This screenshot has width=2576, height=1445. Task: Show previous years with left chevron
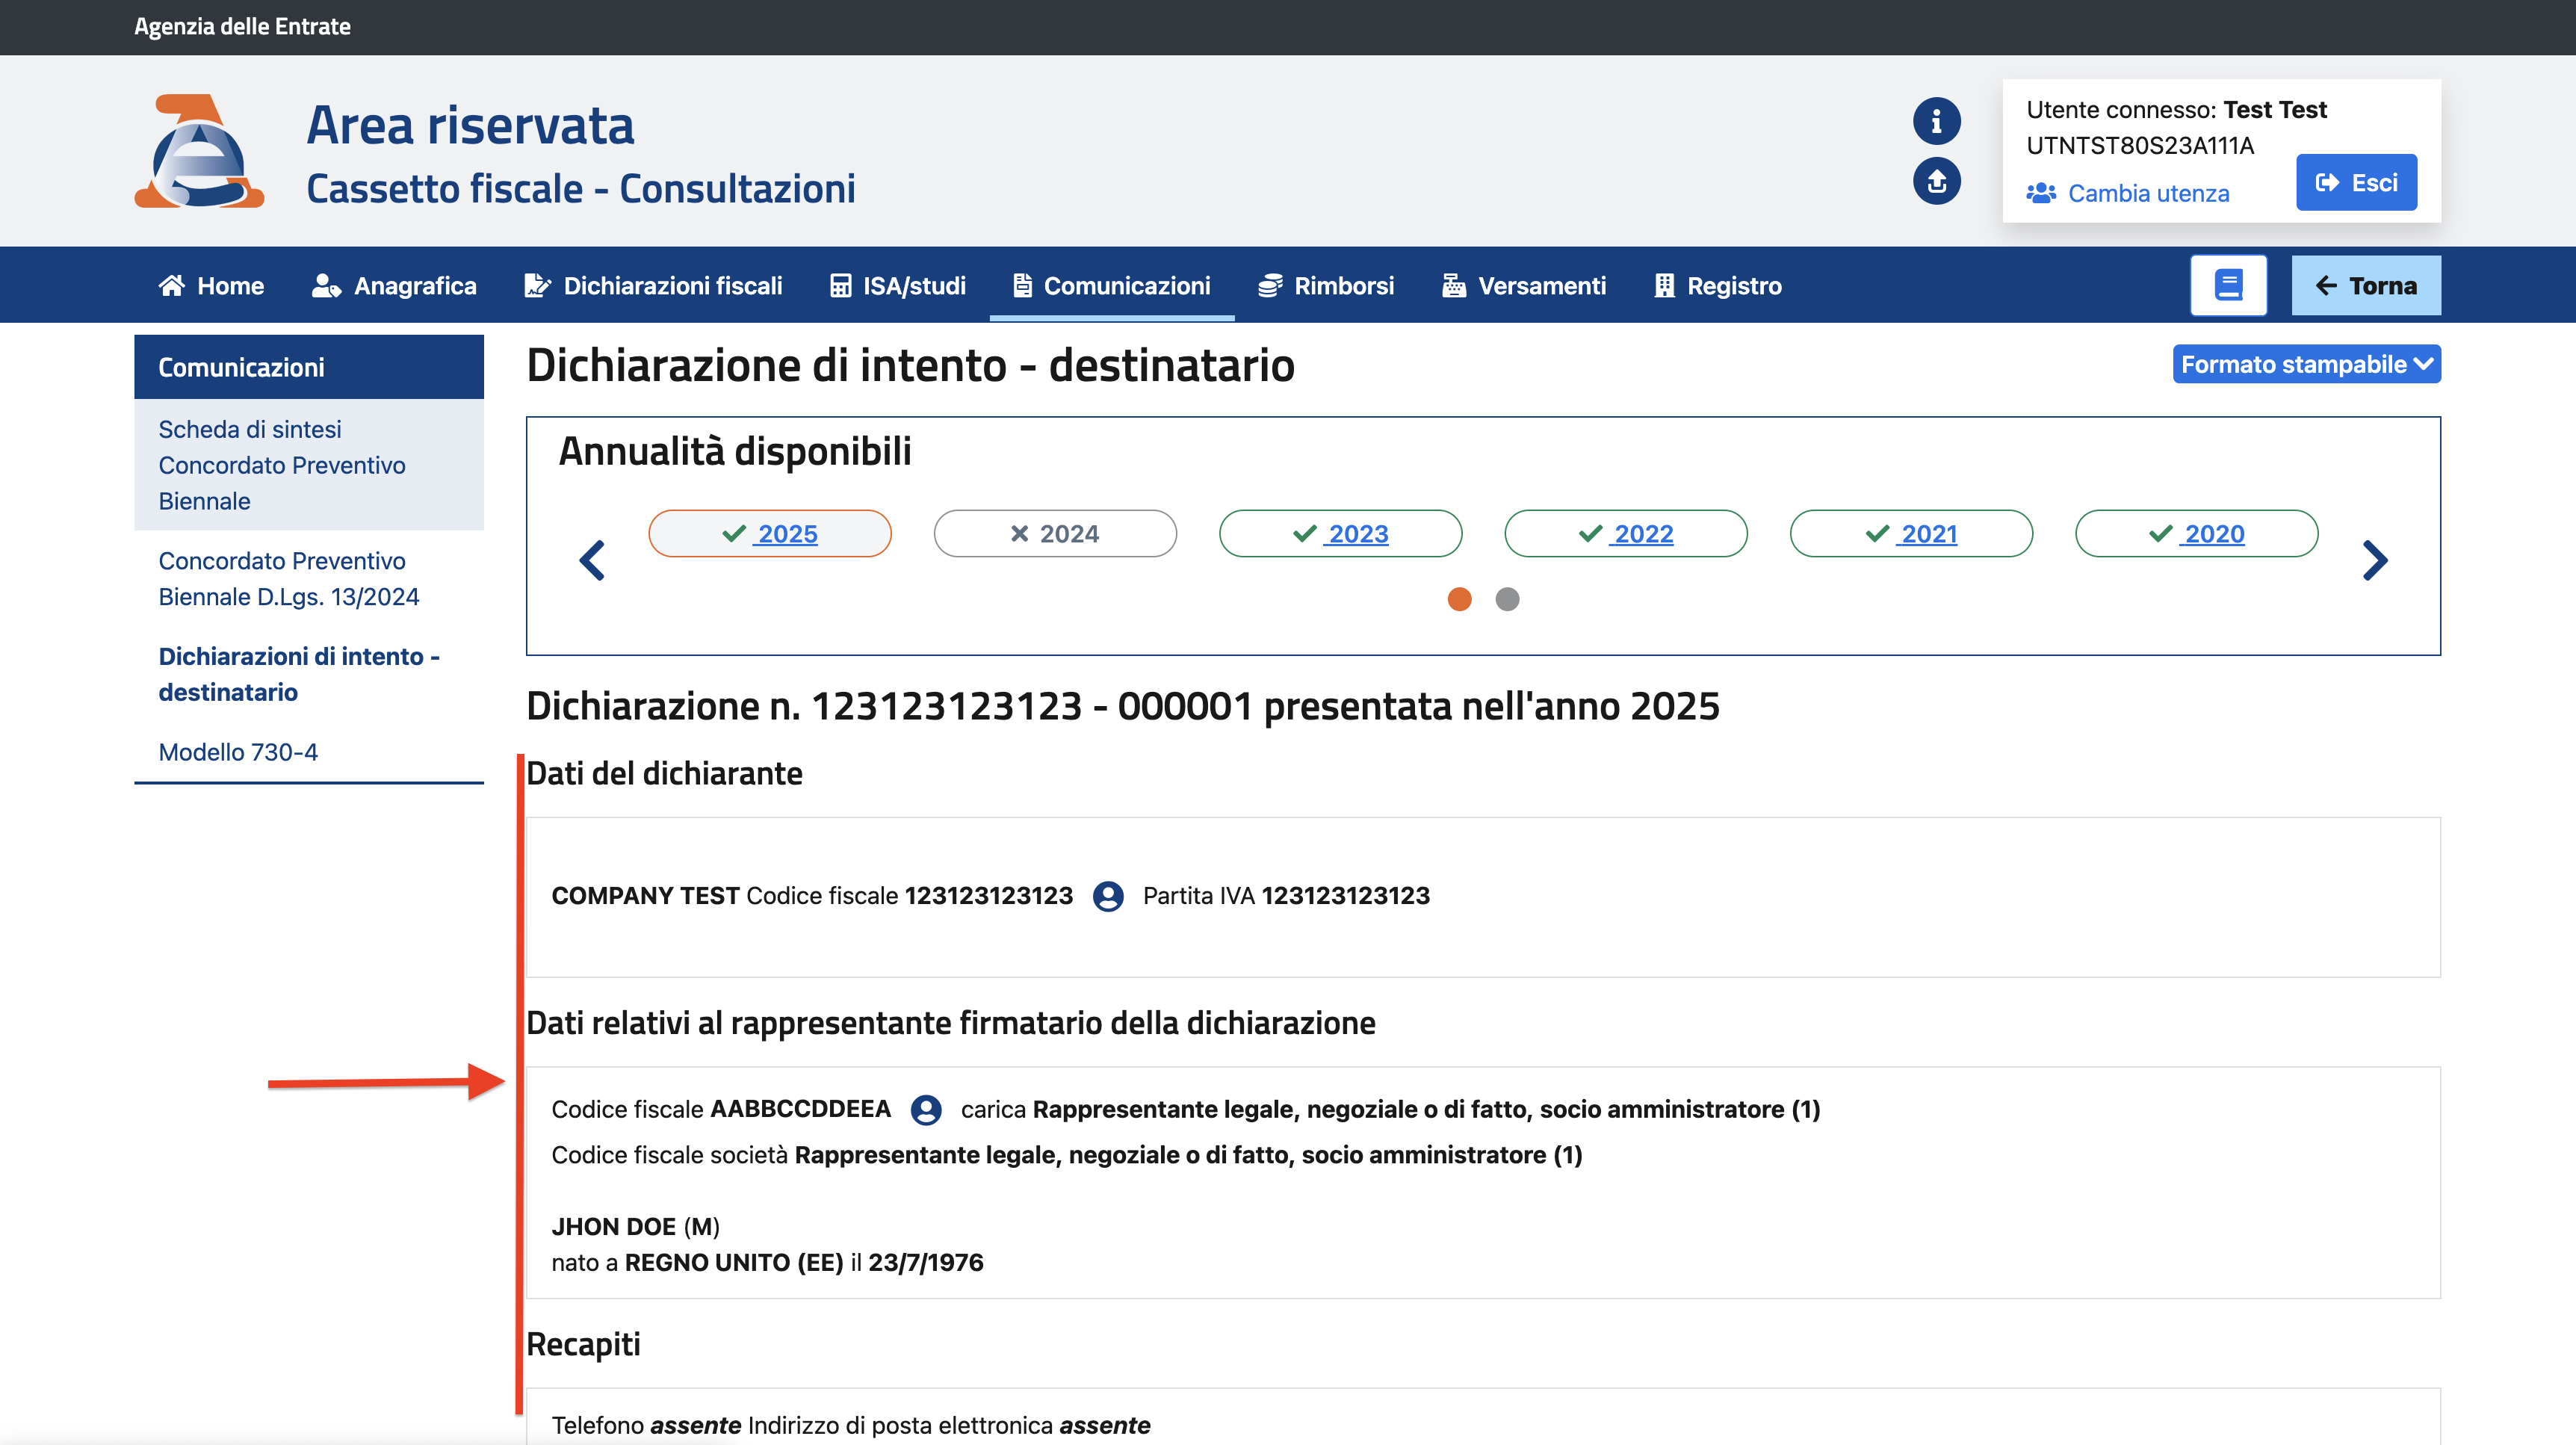(x=592, y=560)
